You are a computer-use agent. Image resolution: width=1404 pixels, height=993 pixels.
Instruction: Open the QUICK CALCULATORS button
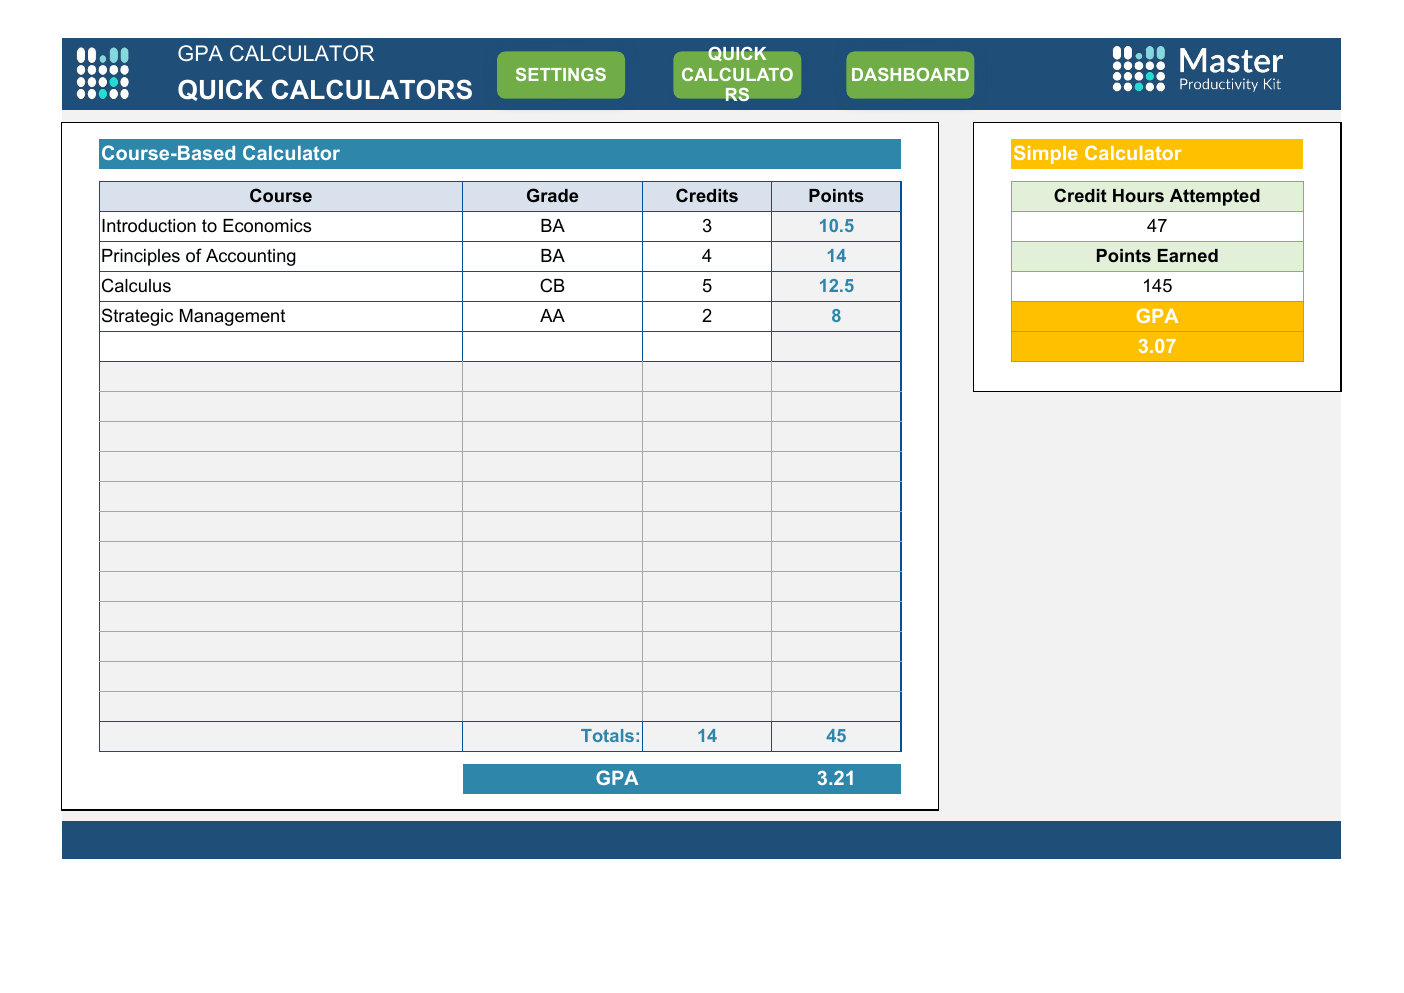pos(737,75)
